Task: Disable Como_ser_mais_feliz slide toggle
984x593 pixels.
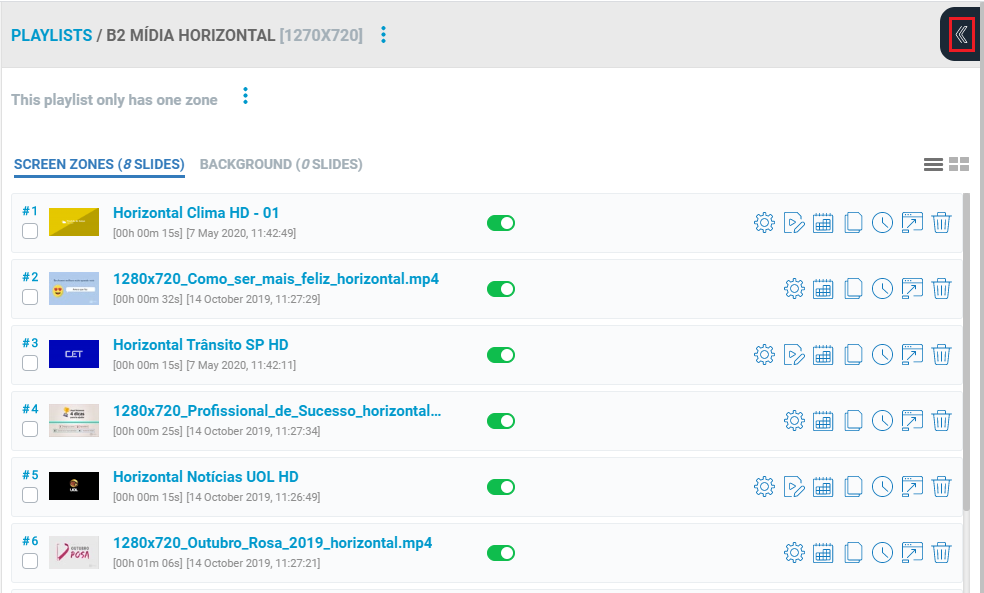Action: click(501, 289)
